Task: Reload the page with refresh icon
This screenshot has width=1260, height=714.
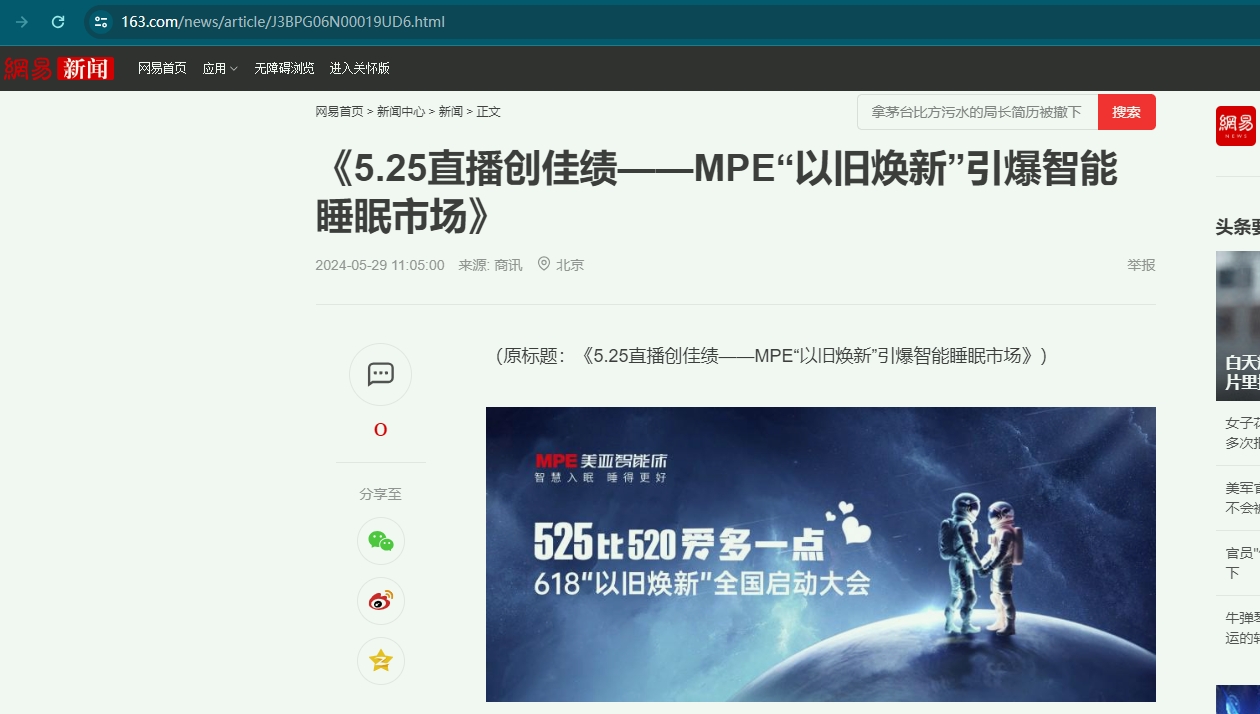Action: 58,22
